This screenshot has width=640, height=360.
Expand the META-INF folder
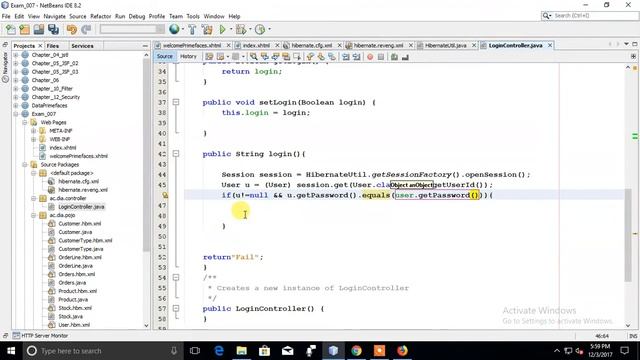33,131
